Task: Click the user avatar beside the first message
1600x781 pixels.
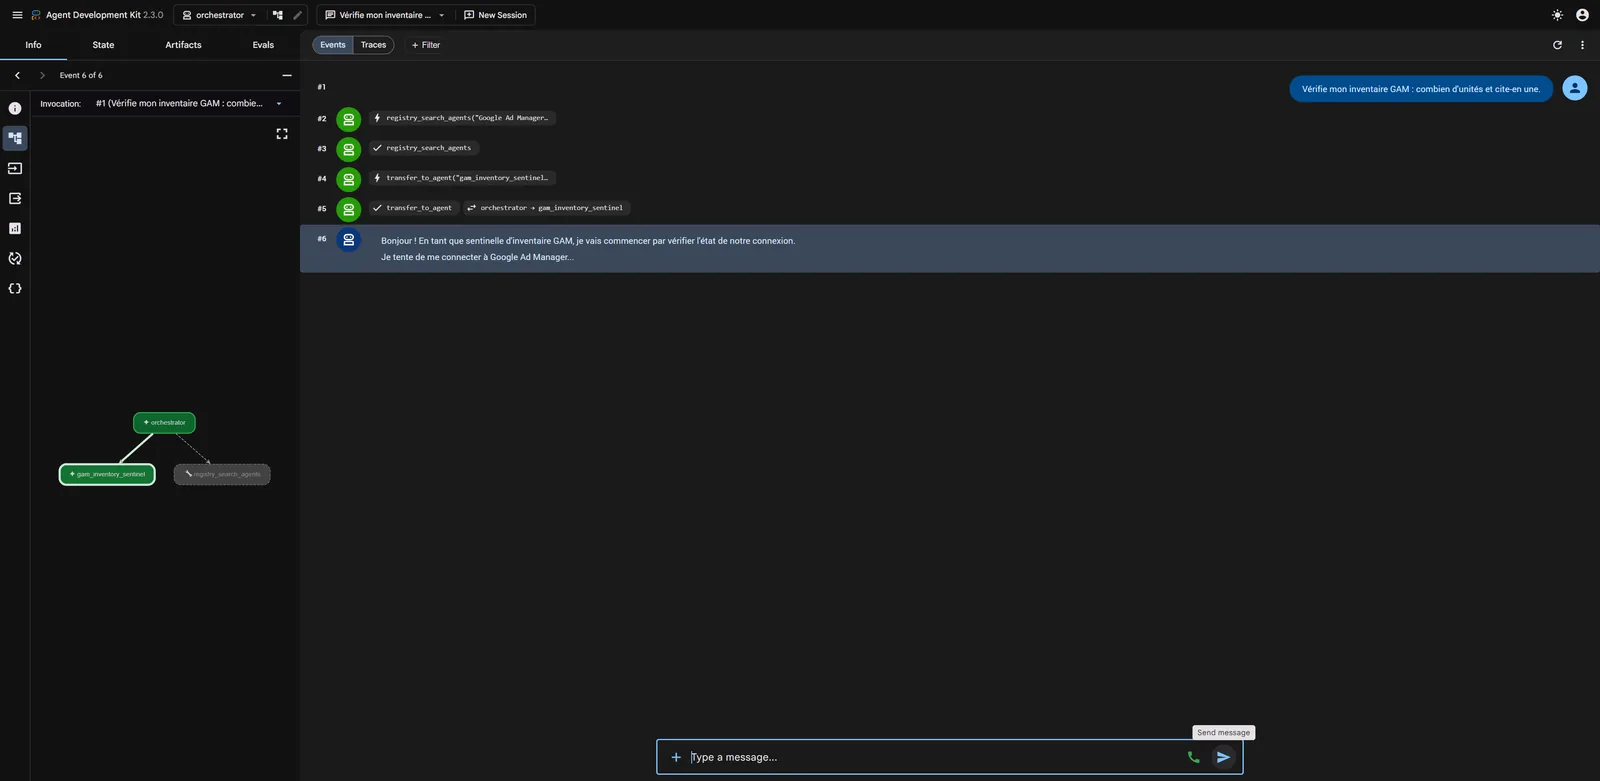Action: point(1575,88)
